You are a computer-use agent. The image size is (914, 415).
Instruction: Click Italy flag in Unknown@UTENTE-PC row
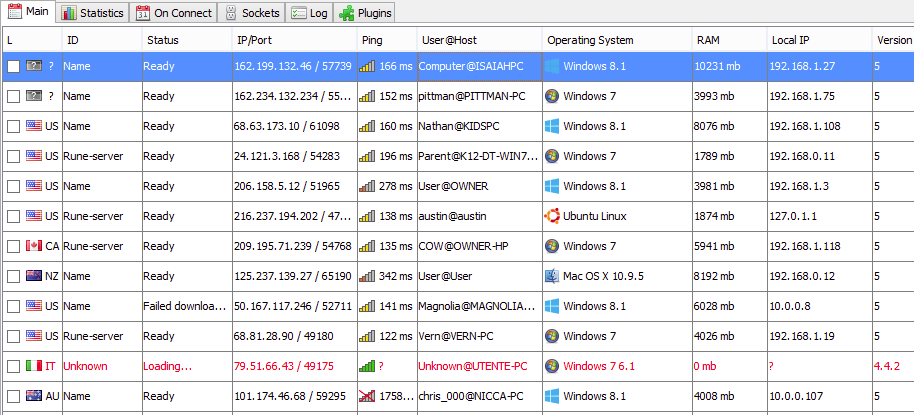point(34,367)
